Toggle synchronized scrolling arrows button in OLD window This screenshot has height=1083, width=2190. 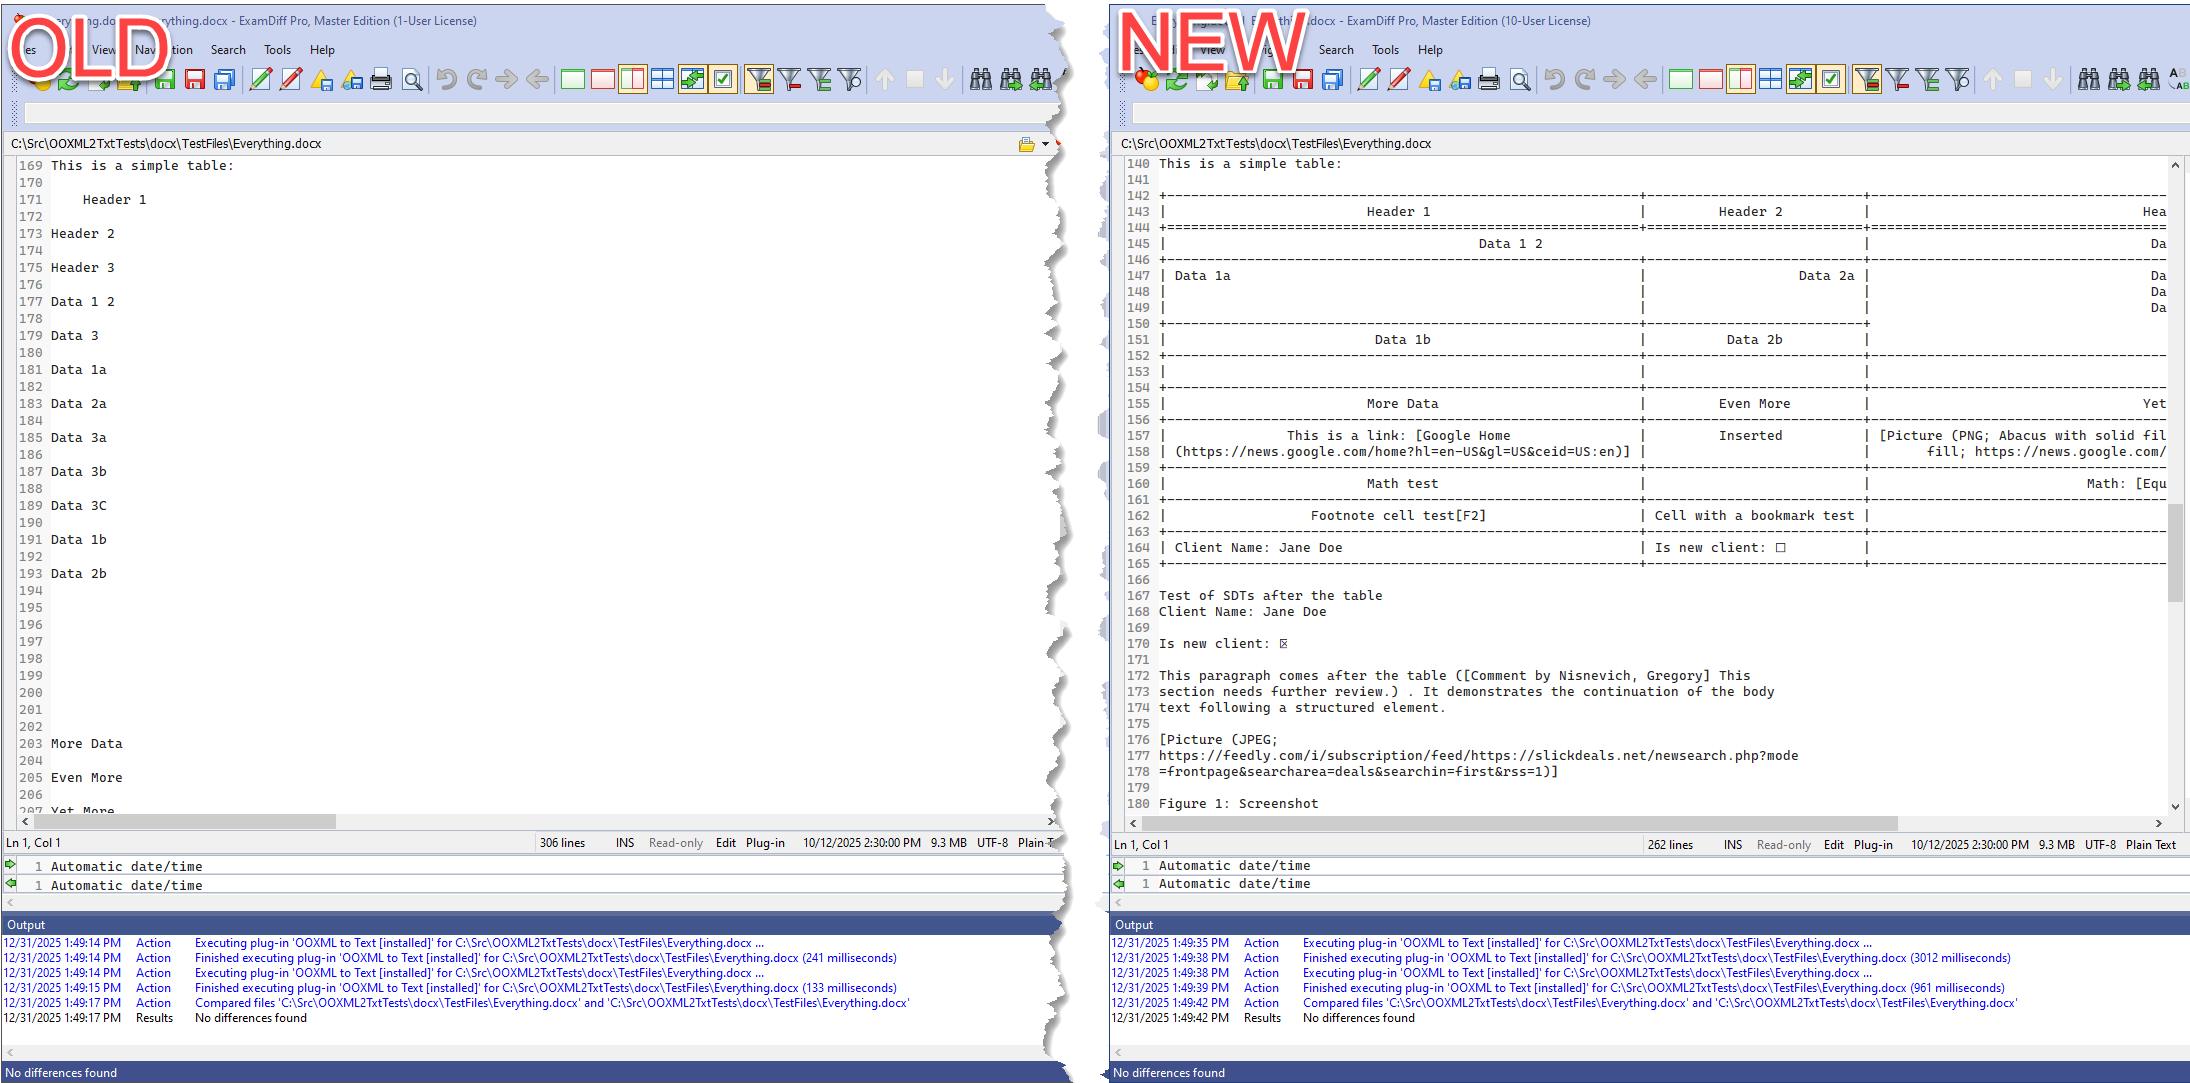[x=692, y=80]
